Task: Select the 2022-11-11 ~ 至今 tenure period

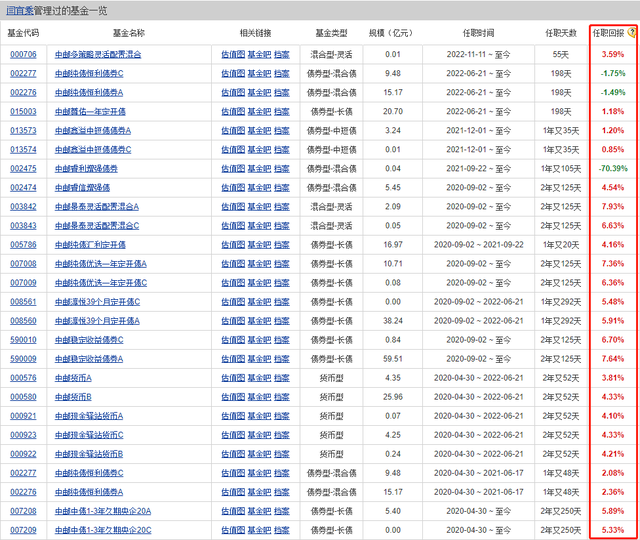Action: pyautogui.click(x=478, y=54)
